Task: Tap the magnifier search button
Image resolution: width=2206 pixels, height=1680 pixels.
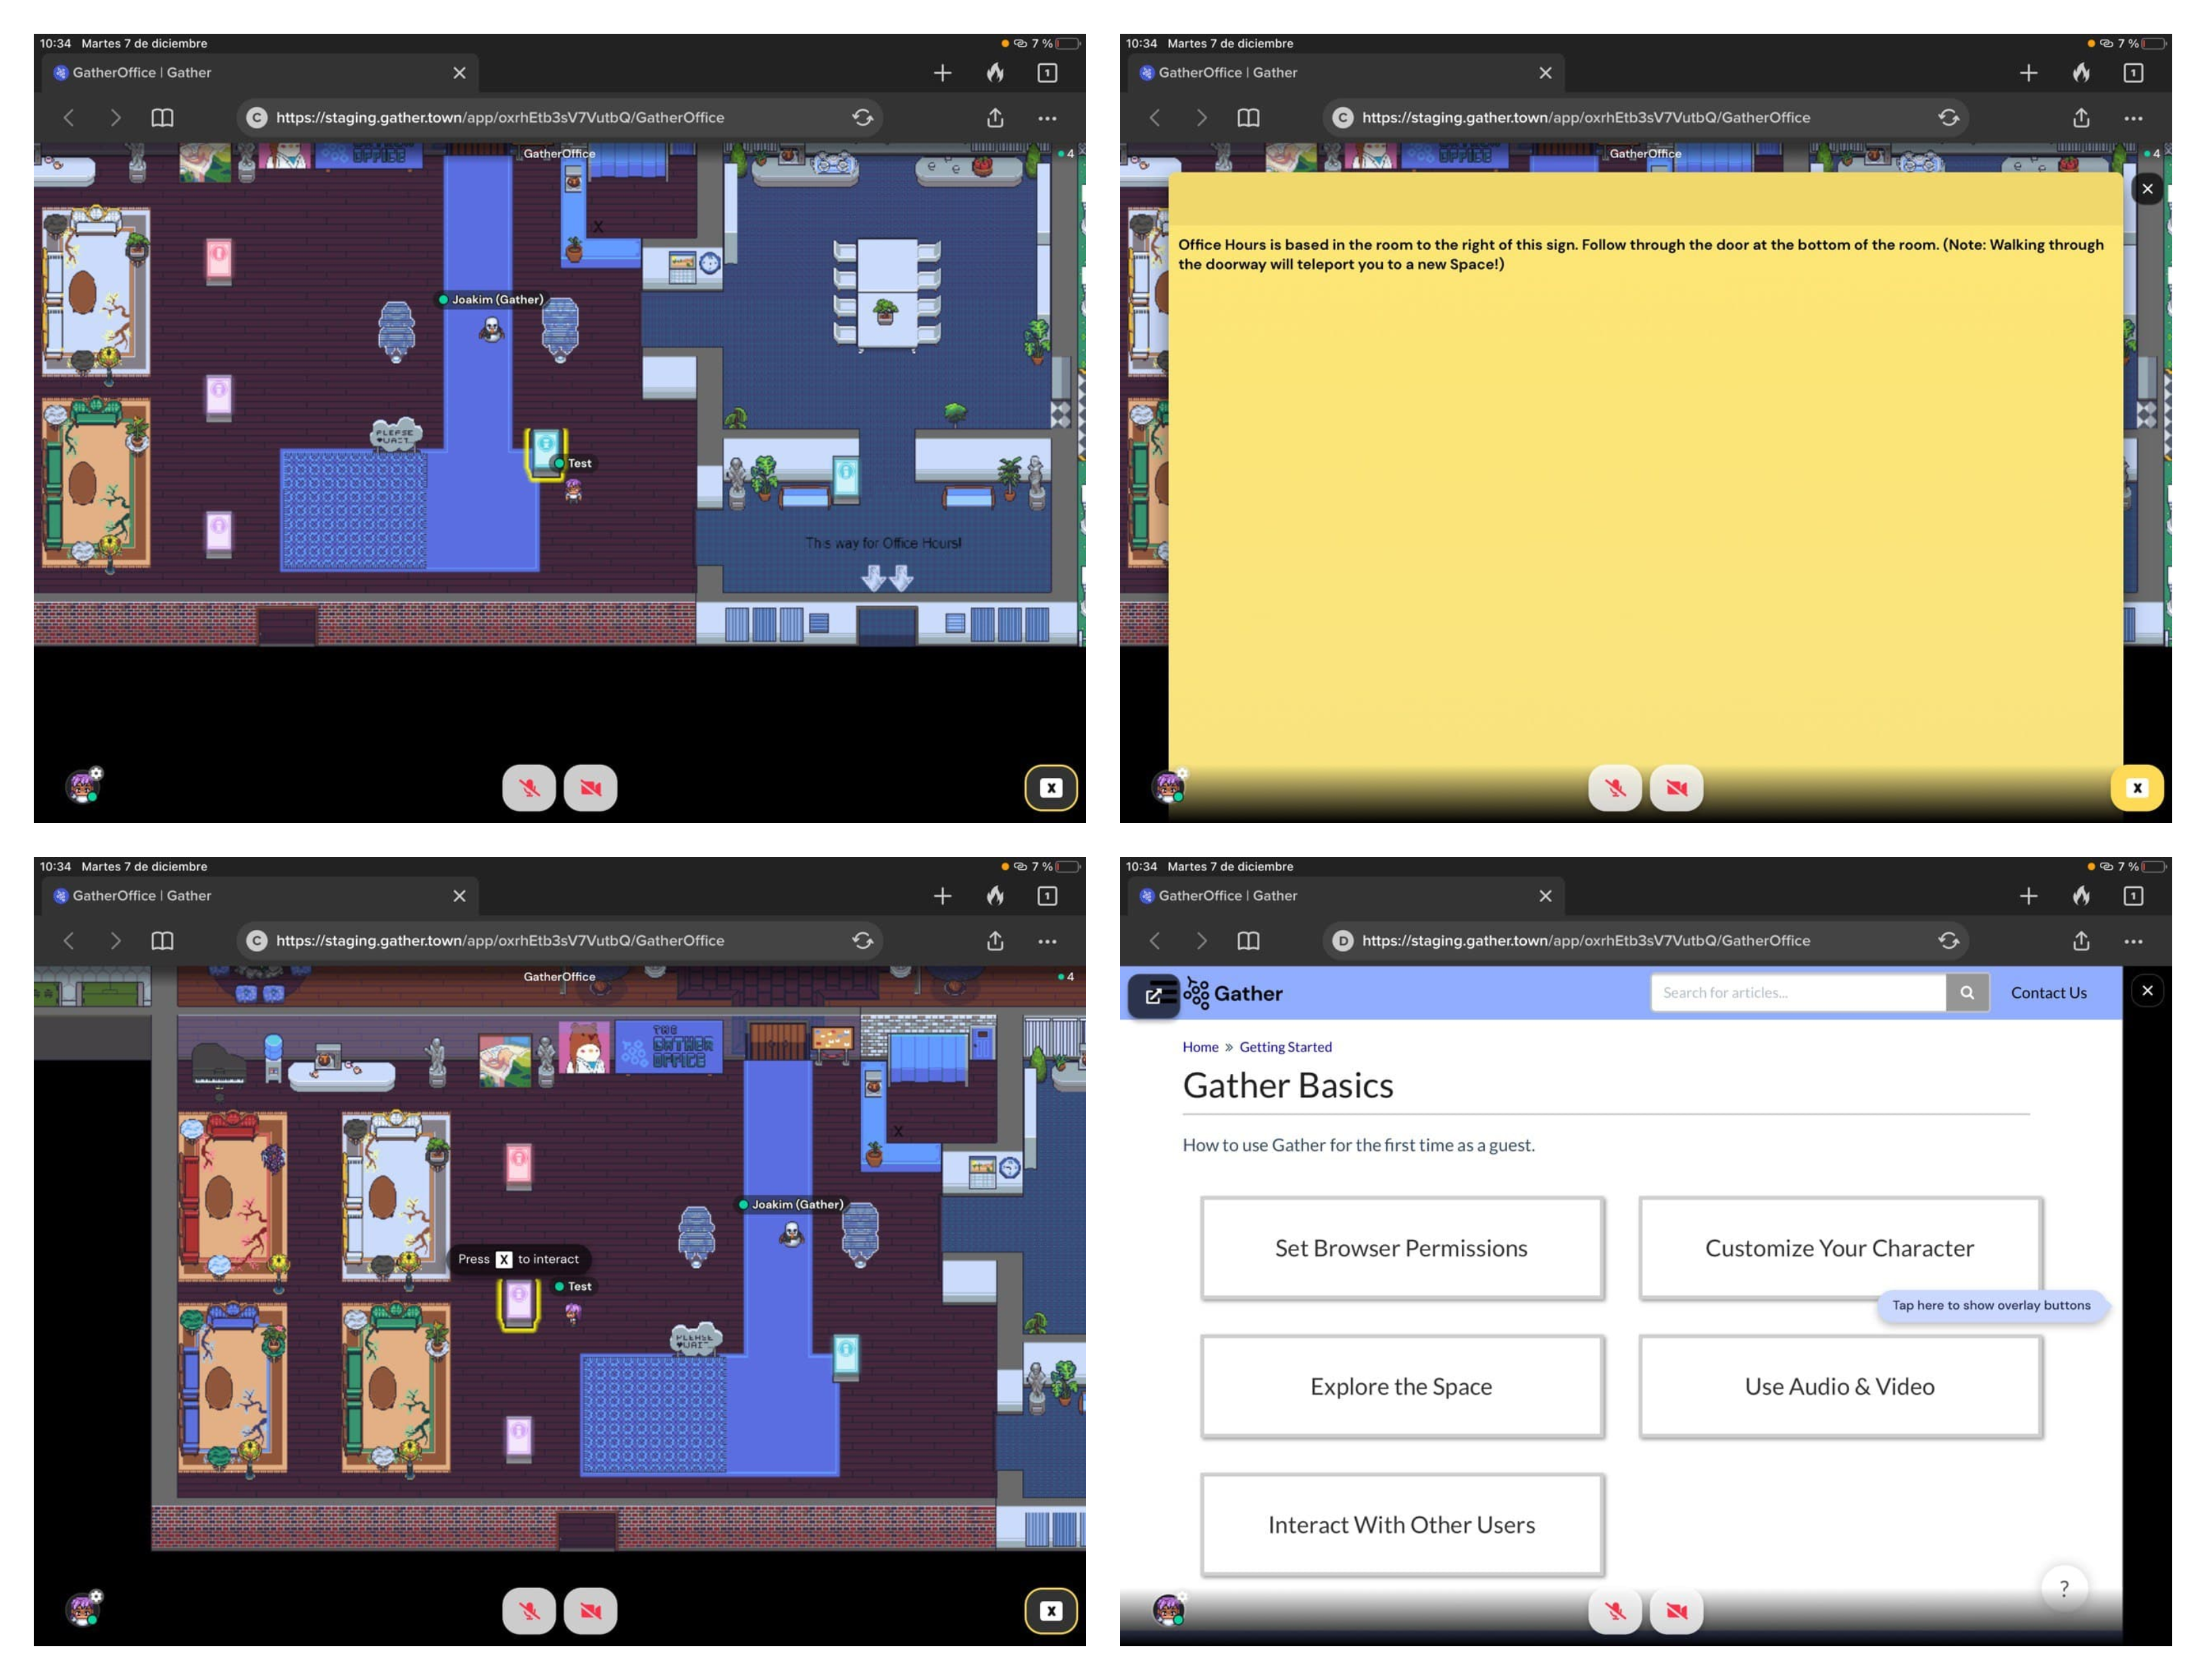Action: click(x=1966, y=992)
